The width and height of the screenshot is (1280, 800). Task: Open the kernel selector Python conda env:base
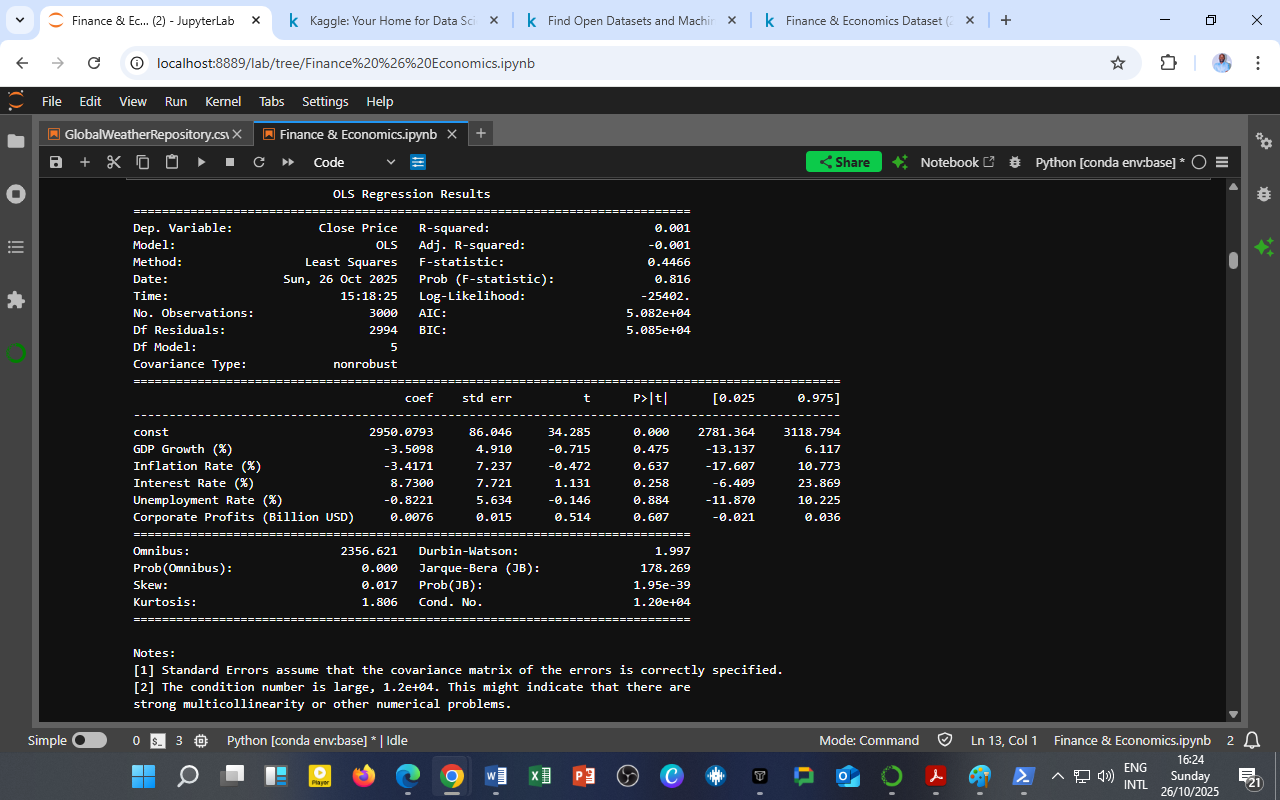pos(1103,161)
